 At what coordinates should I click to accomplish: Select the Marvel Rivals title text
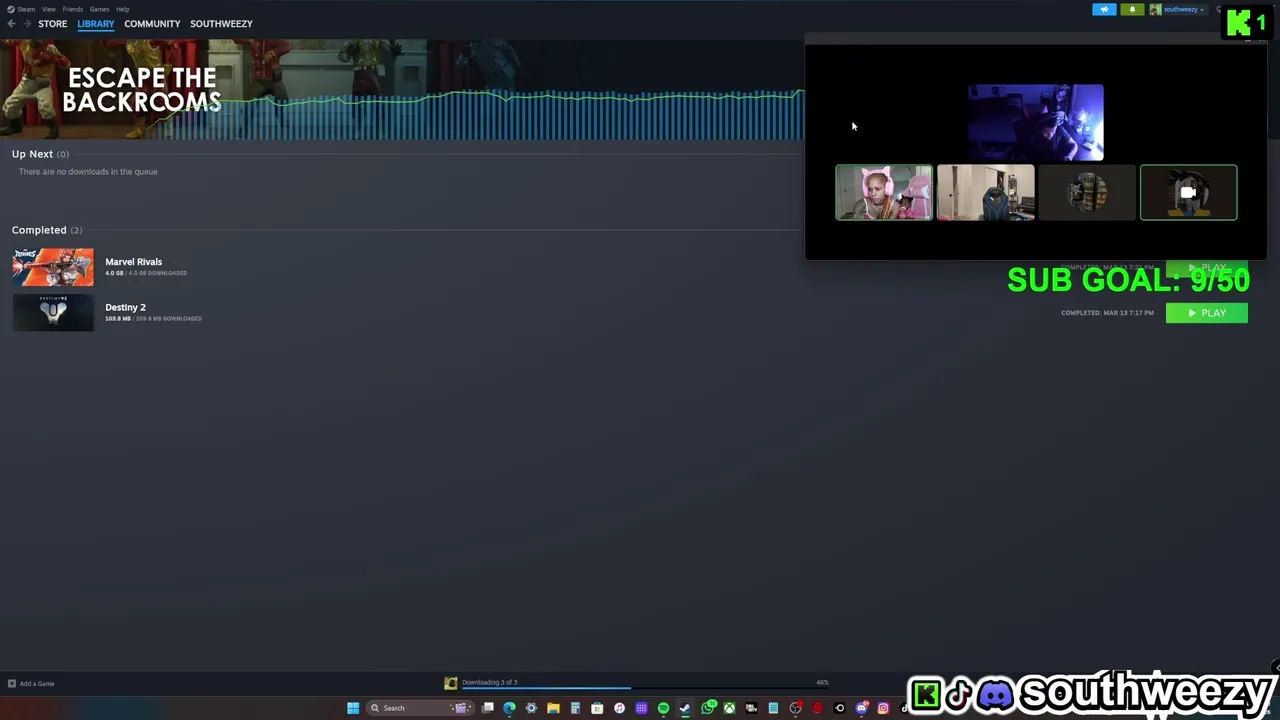[133, 262]
